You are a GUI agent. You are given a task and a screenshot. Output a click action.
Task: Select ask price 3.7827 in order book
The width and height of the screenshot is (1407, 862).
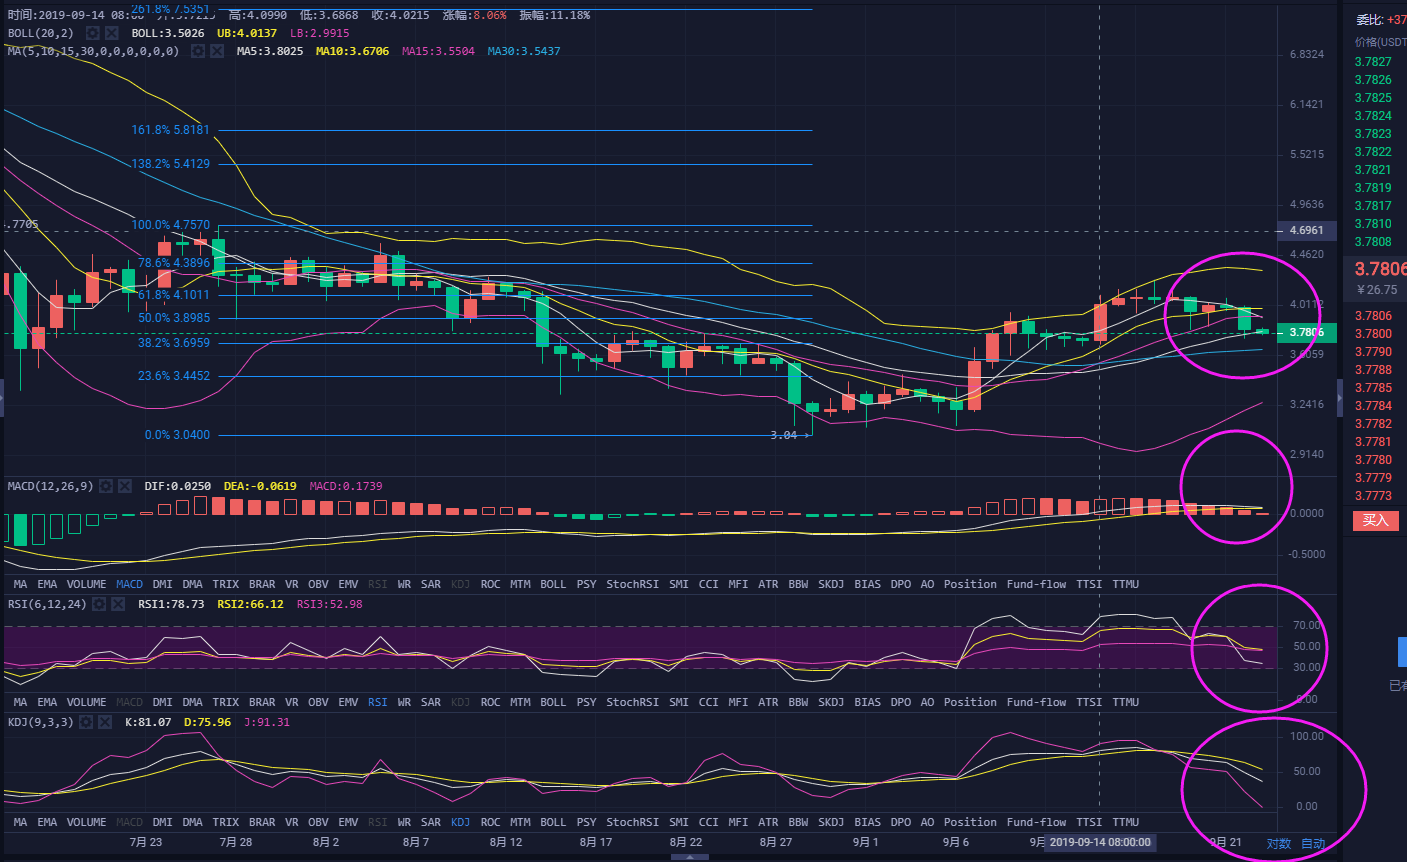(x=1373, y=62)
